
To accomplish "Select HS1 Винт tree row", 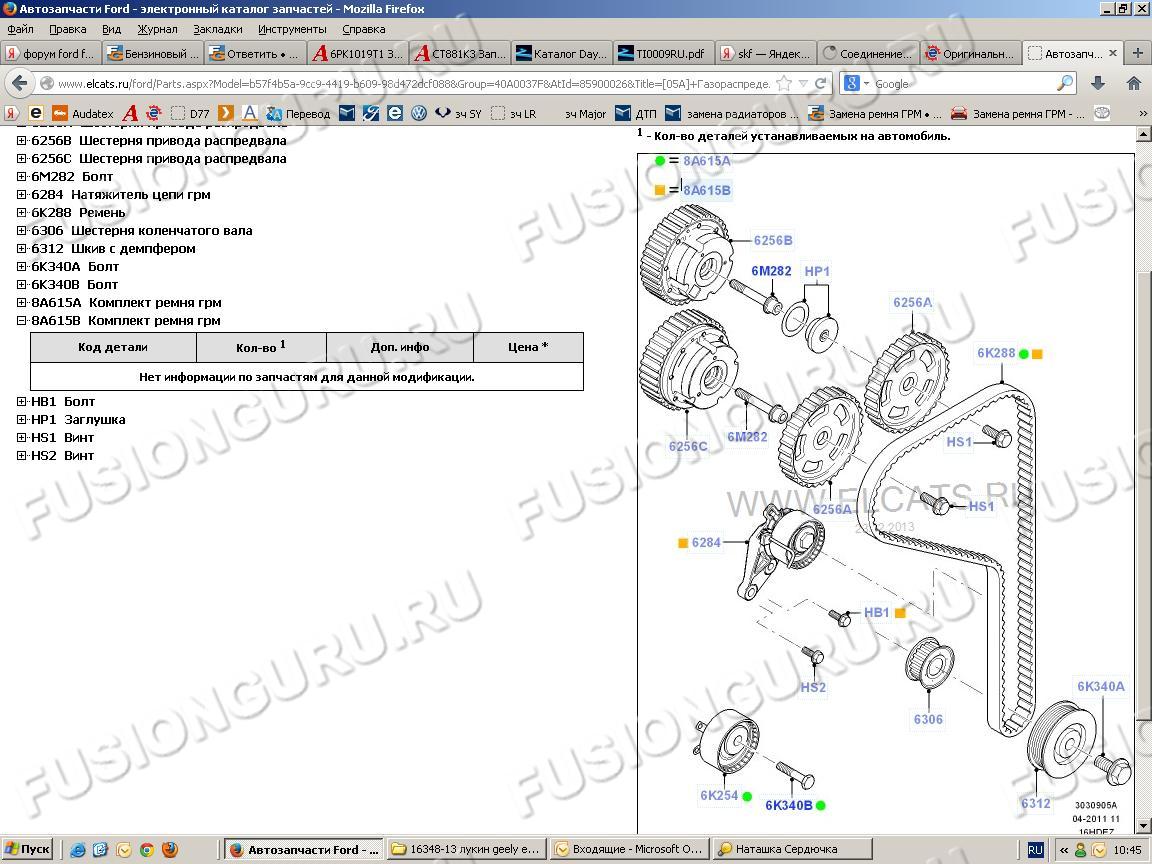I will click(62, 438).
